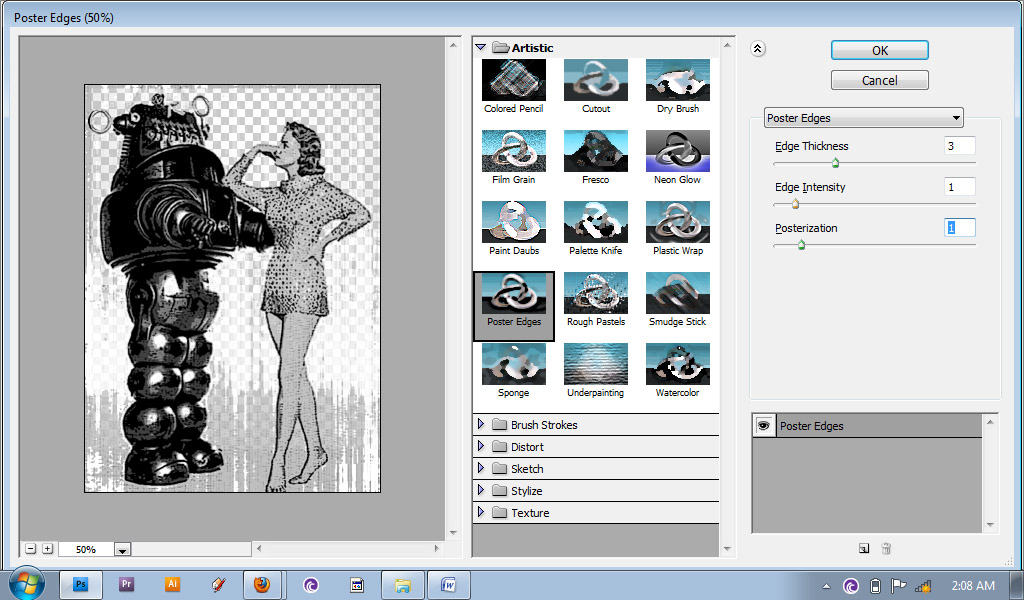Choose the Cutout filter thumbnail
1024x600 pixels.
pyautogui.click(x=596, y=80)
